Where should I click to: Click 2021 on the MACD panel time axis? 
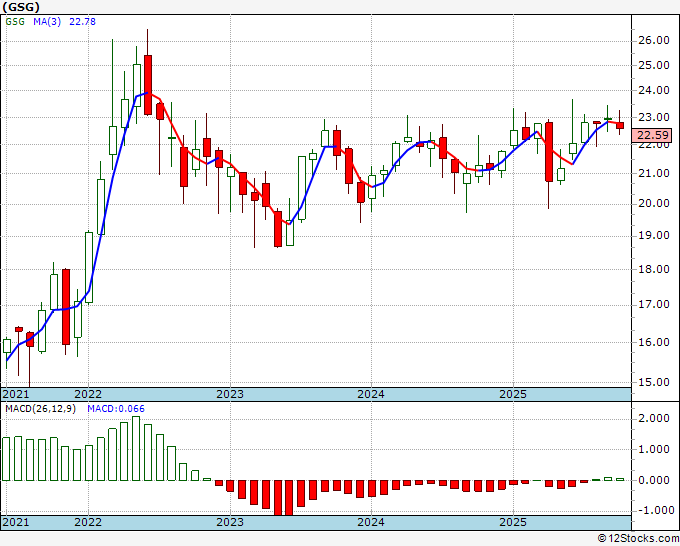[15, 522]
